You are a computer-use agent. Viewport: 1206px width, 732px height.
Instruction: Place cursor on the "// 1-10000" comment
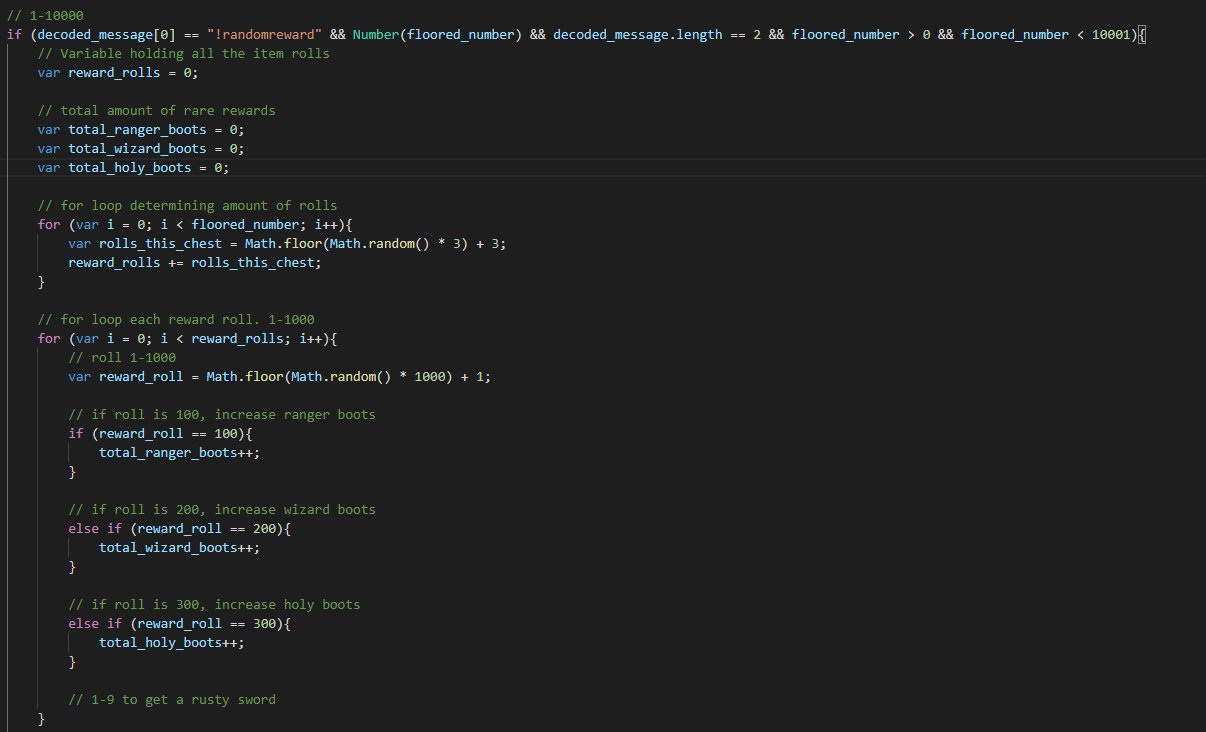tap(45, 16)
